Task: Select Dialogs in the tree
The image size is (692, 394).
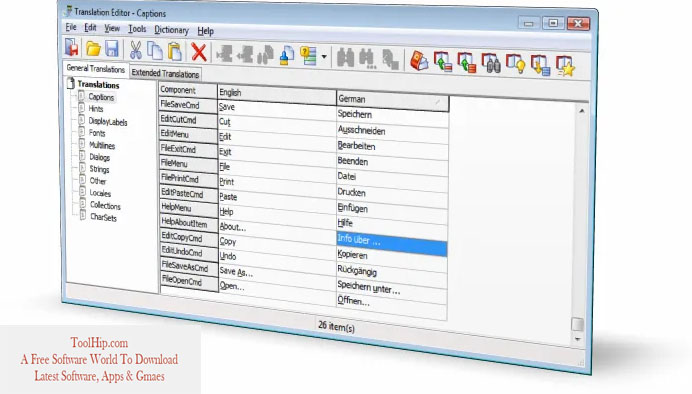Action: coord(100,158)
